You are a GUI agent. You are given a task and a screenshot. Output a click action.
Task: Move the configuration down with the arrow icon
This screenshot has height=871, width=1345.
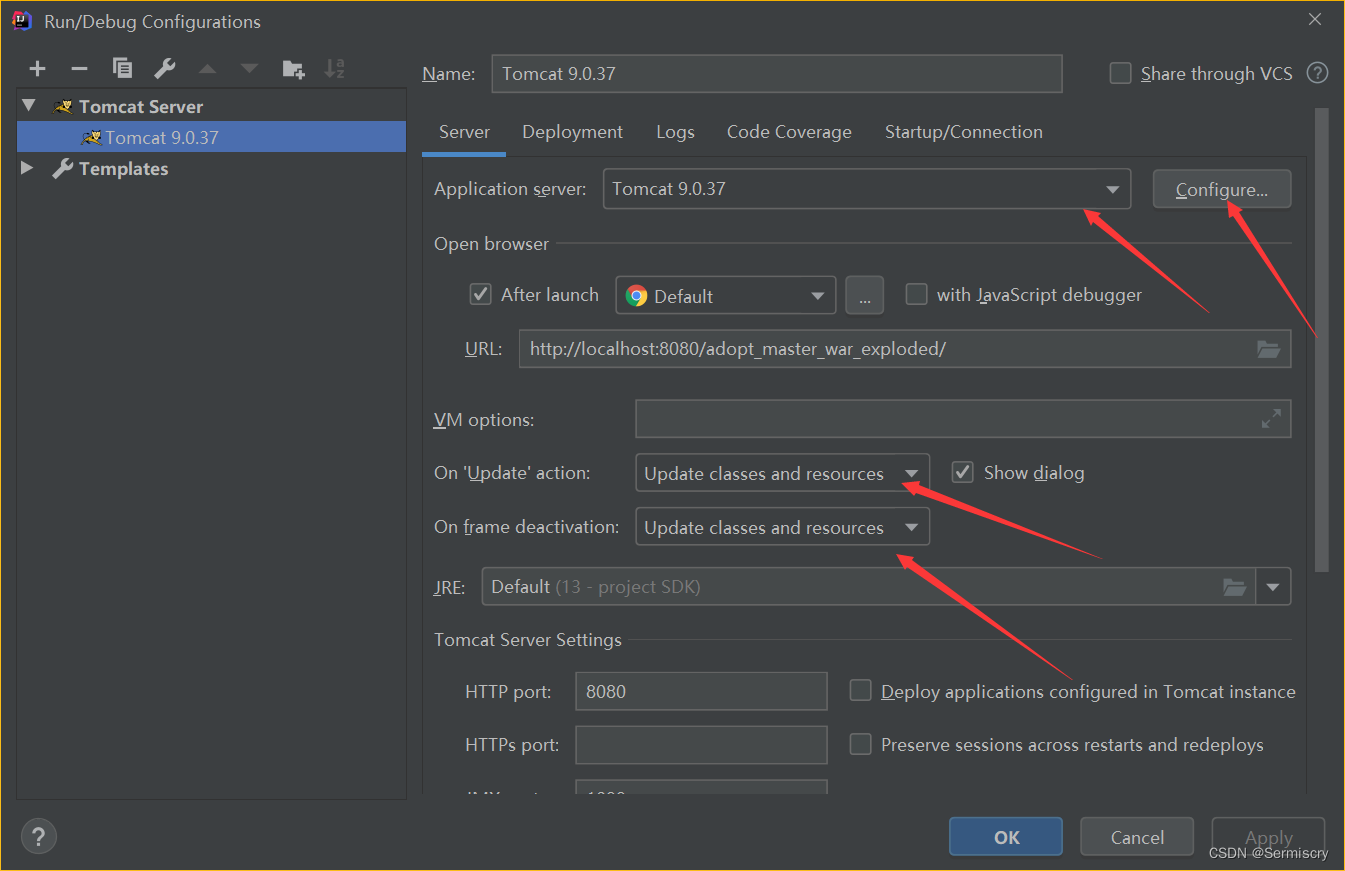[249, 69]
